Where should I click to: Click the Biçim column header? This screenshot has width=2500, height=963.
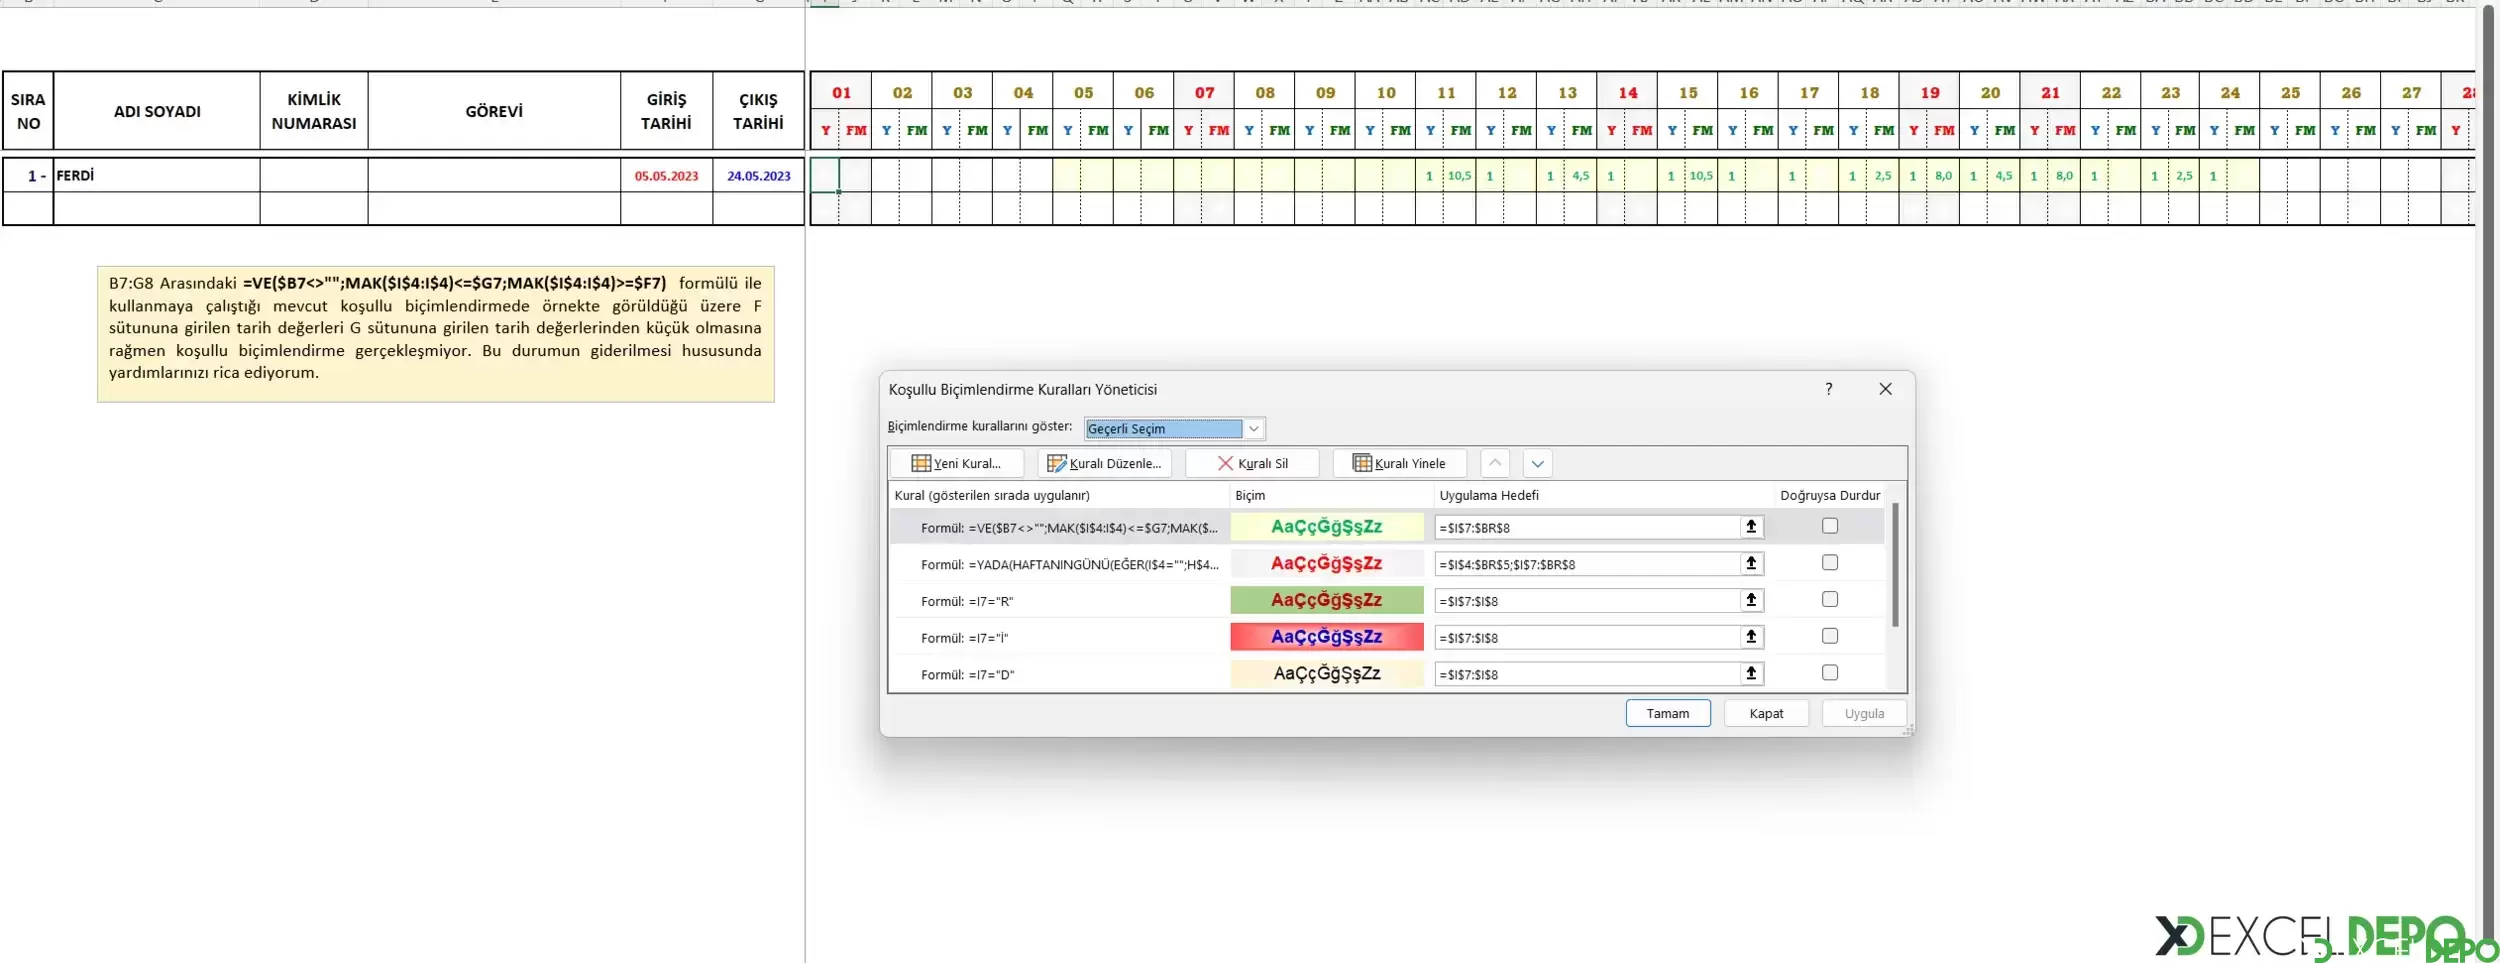pyautogui.click(x=1250, y=495)
